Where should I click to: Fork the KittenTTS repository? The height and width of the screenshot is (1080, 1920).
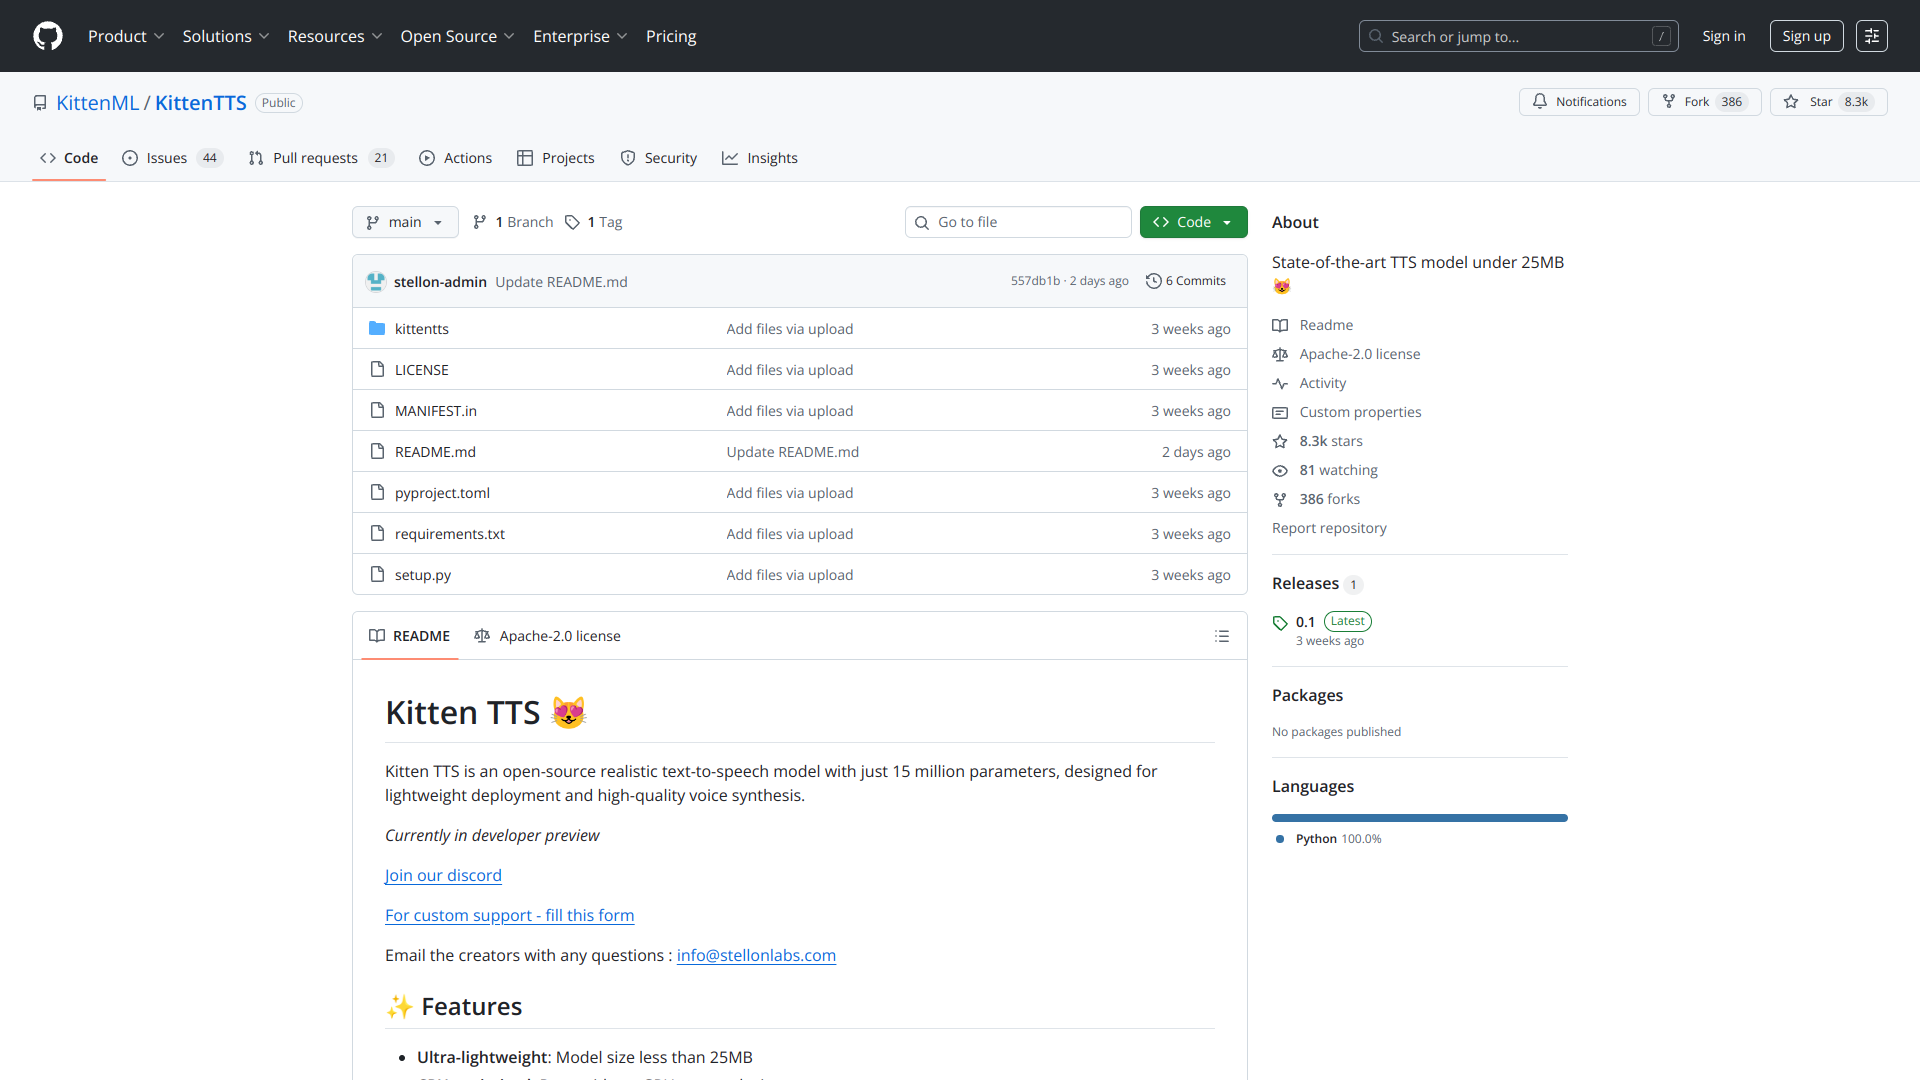[1703, 101]
